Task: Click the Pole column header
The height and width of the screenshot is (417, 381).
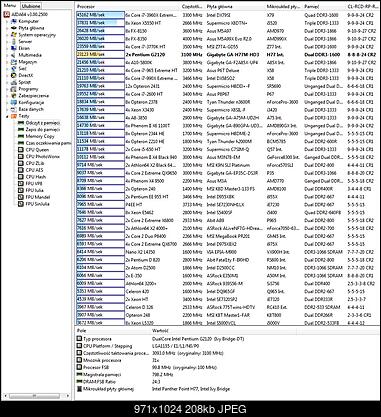Action: tap(113, 331)
